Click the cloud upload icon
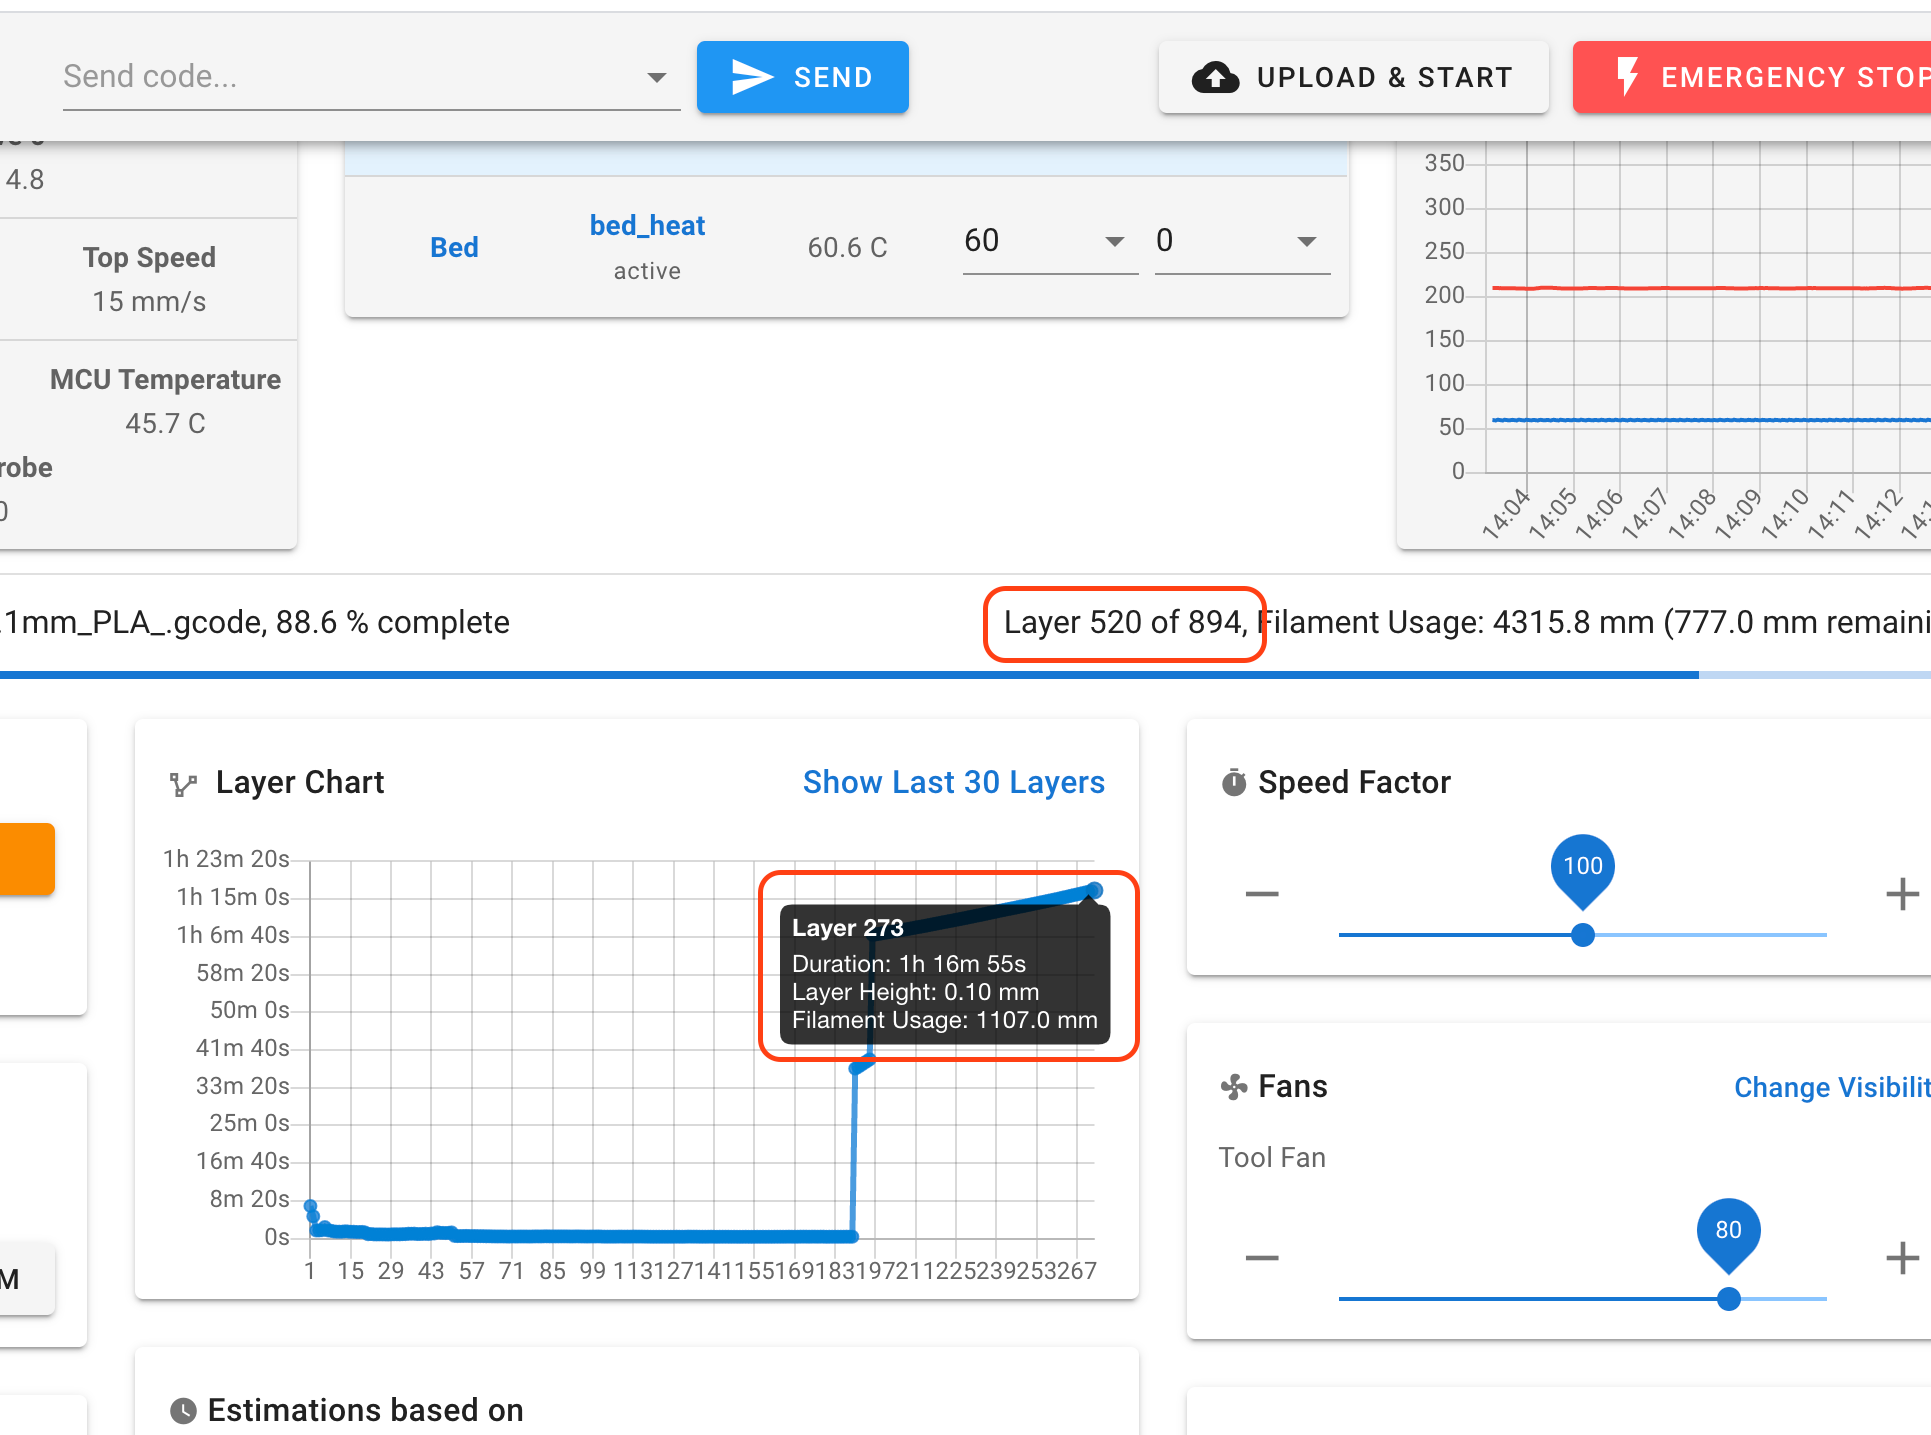Viewport: 1931px width, 1435px height. (1215, 77)
